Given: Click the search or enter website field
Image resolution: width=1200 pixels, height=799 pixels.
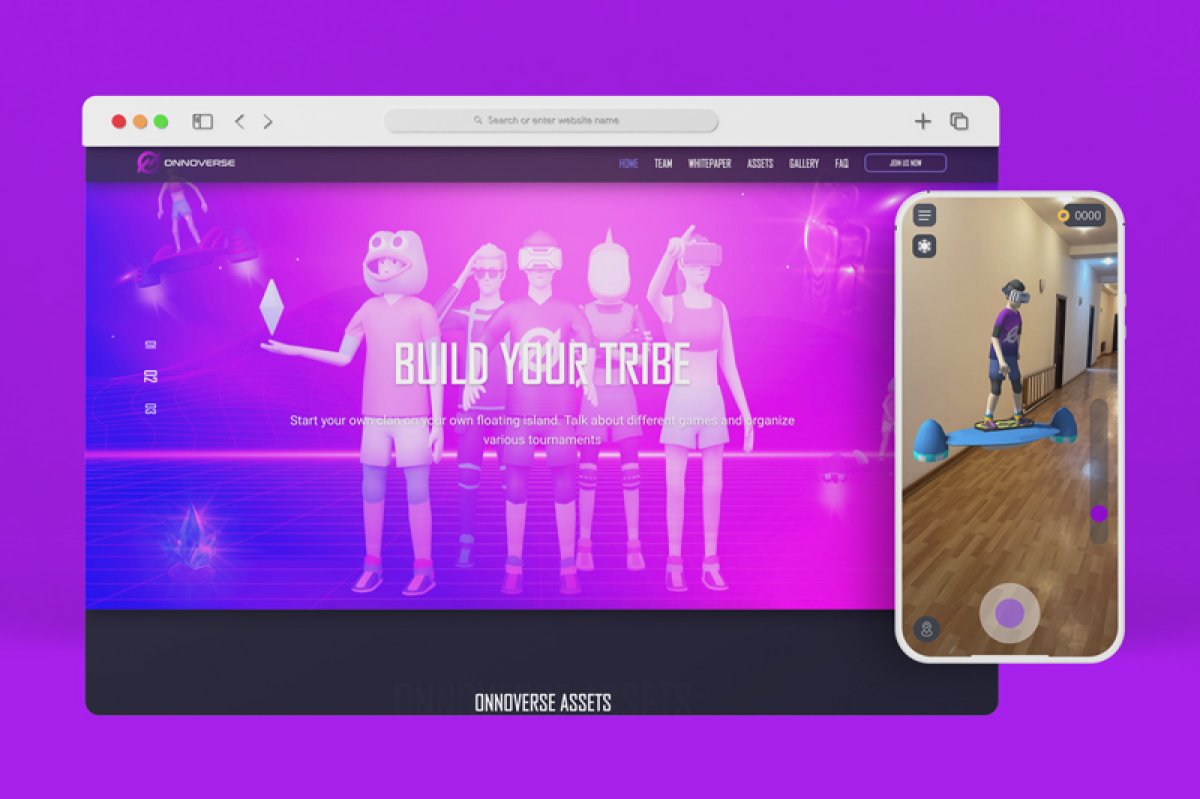Looking at the screenshot, I should click(x=551, y=121).
